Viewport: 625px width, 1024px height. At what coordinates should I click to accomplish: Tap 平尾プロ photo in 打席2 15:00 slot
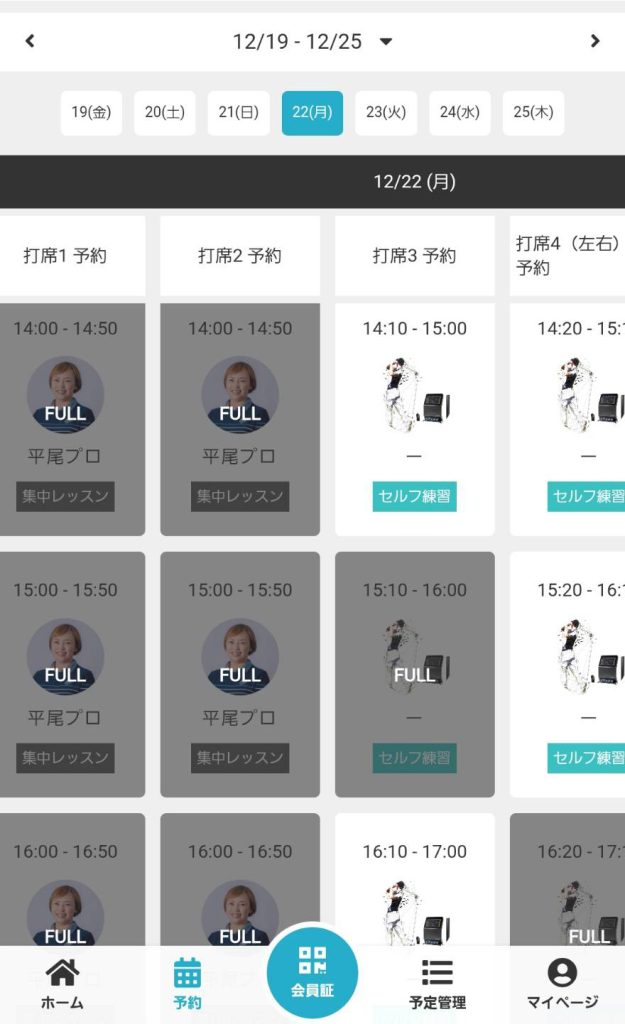pyautogui.click(x=240, y=656)
